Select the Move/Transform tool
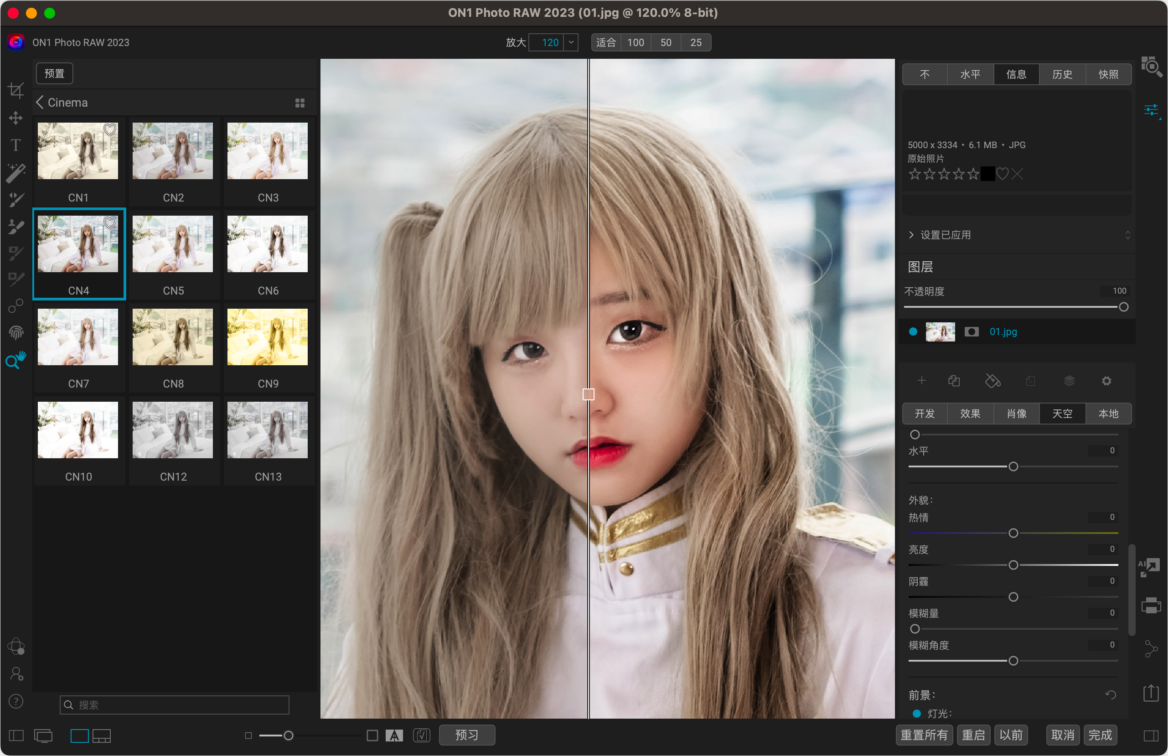 16,118
